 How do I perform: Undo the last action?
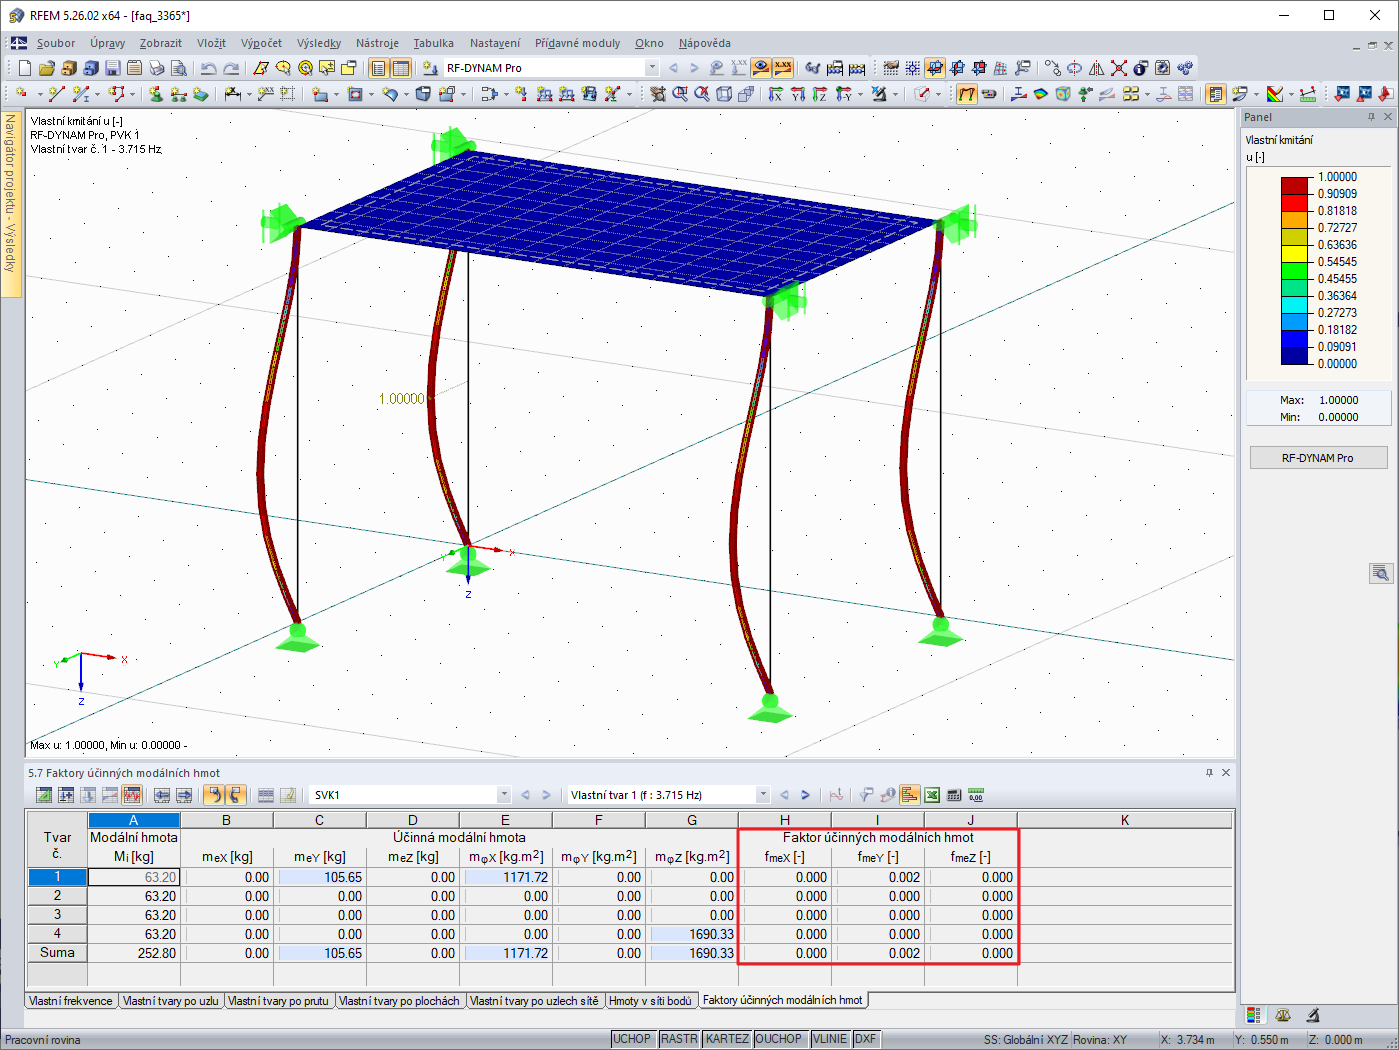click(208, 68)
